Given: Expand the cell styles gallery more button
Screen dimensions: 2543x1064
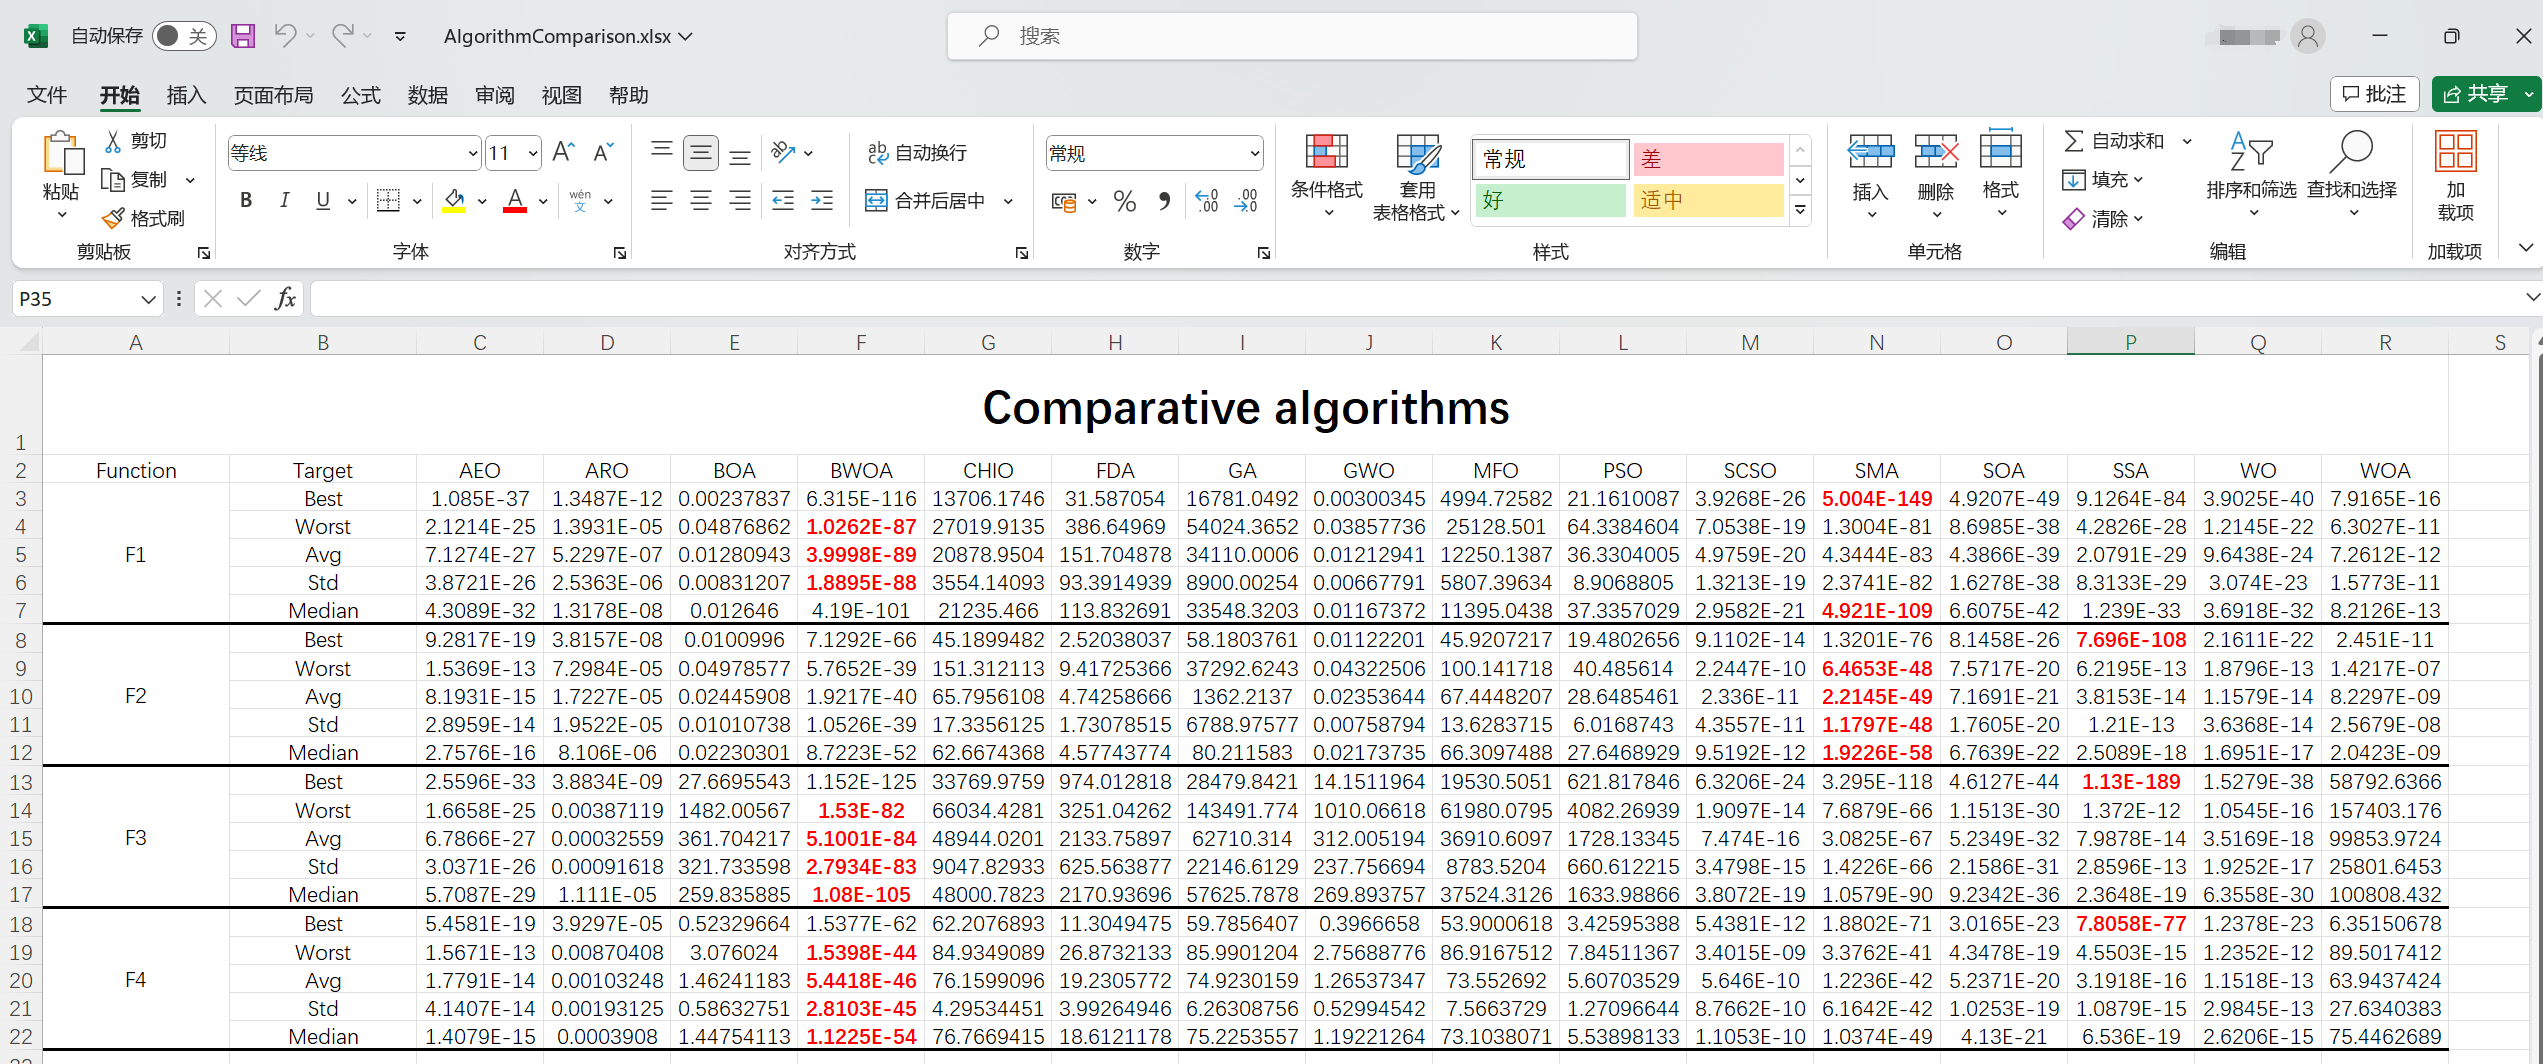Looking at the screenshot, I should [x=1800, y=209].
